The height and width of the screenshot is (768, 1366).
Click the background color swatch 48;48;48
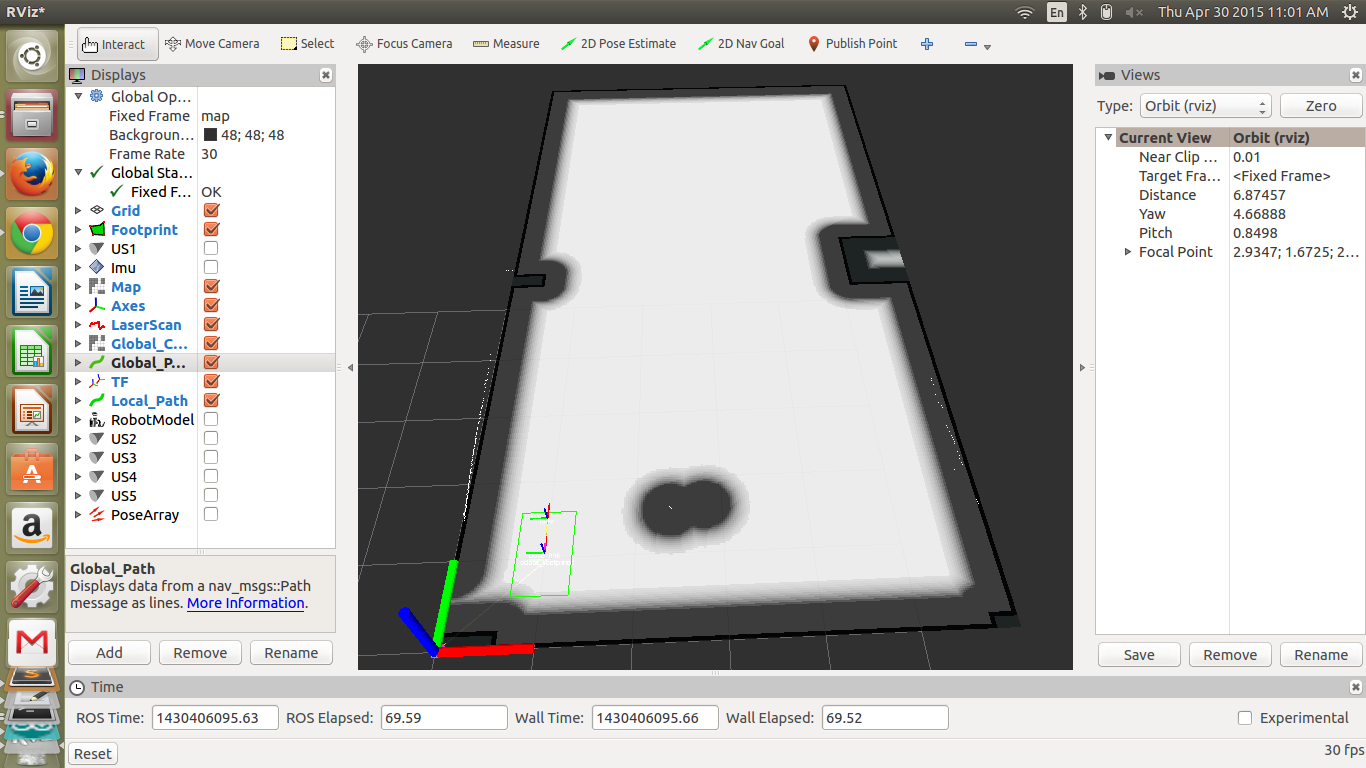click(x=211, y=135)
